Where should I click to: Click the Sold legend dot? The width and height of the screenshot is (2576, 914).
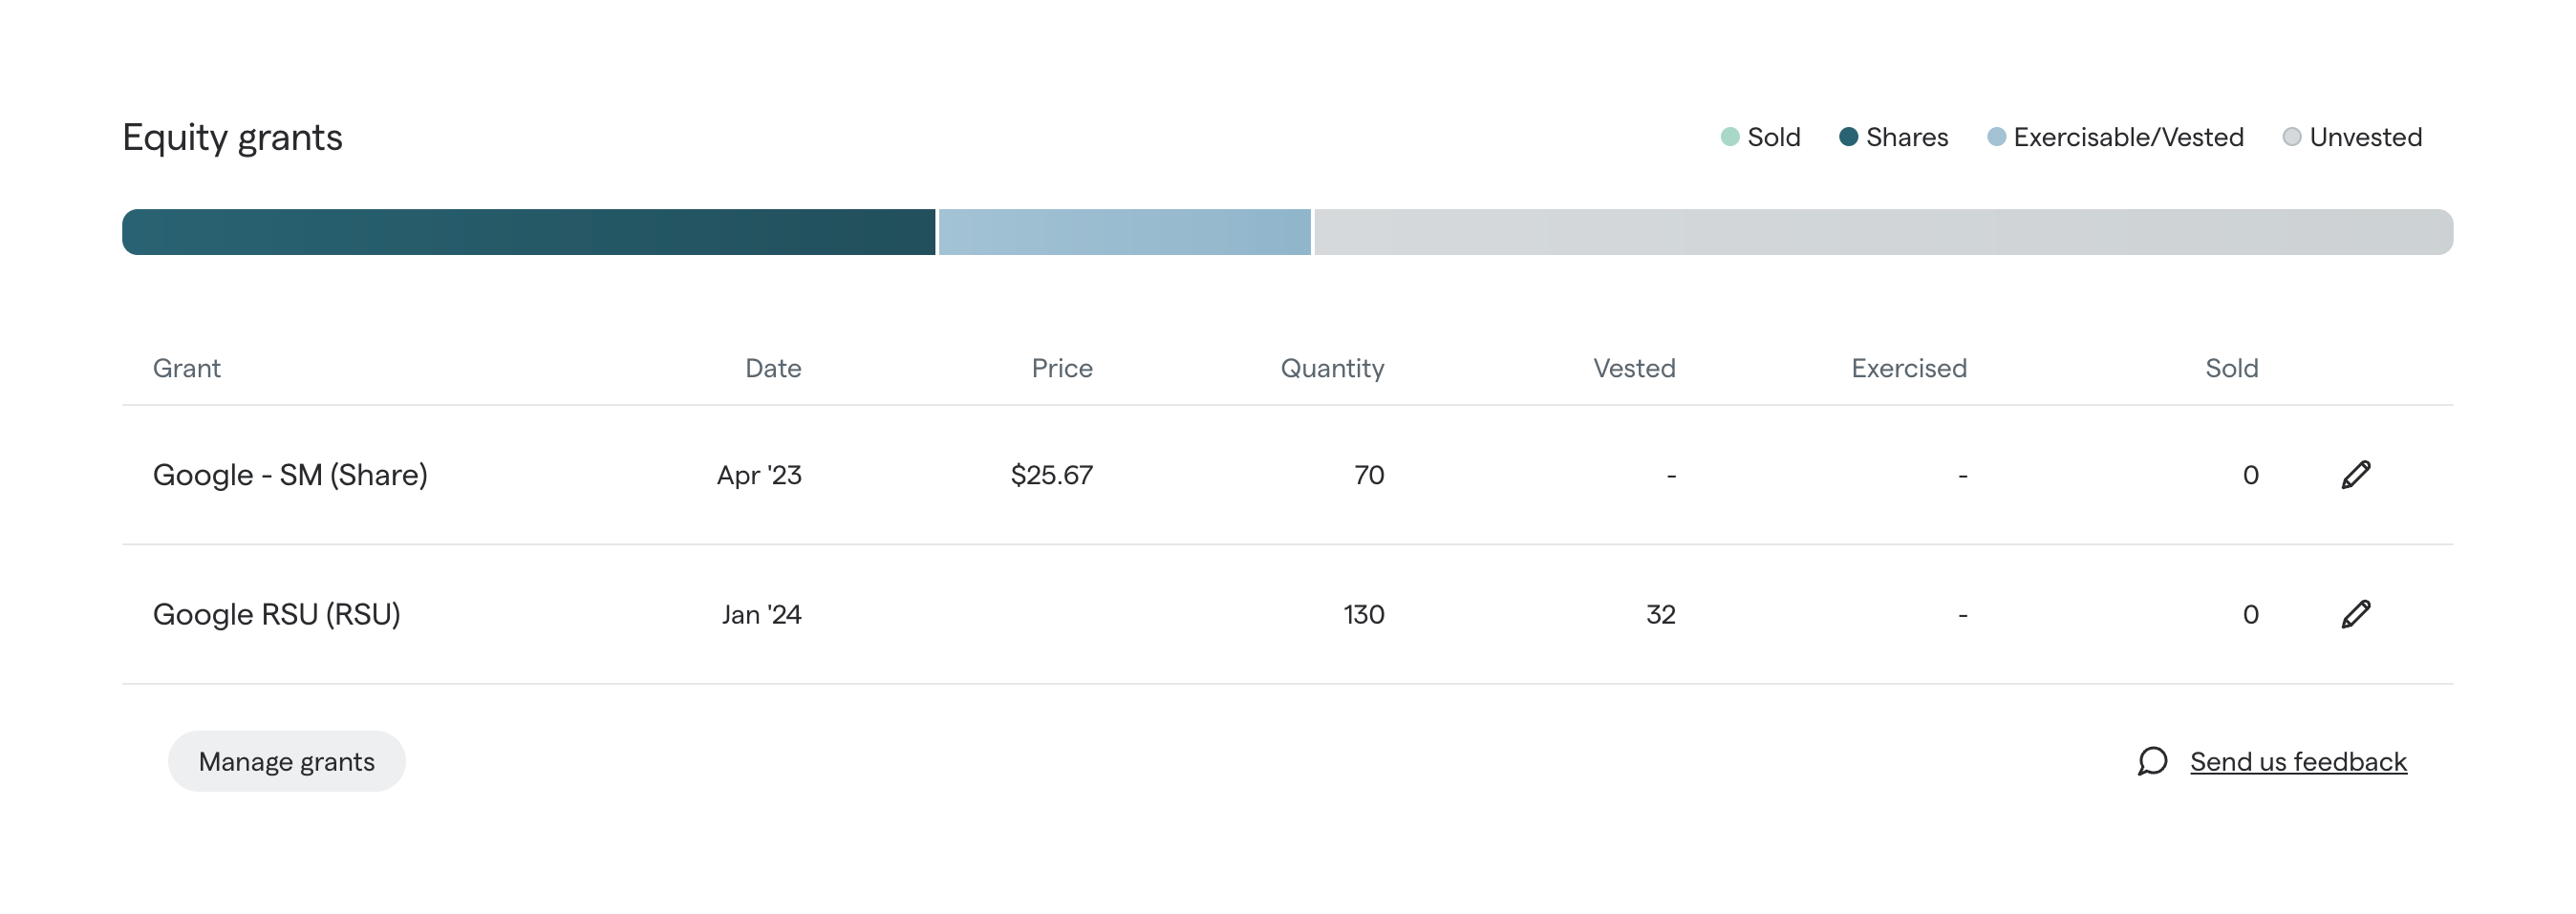pyautogui.click(x=1729, y=137)
